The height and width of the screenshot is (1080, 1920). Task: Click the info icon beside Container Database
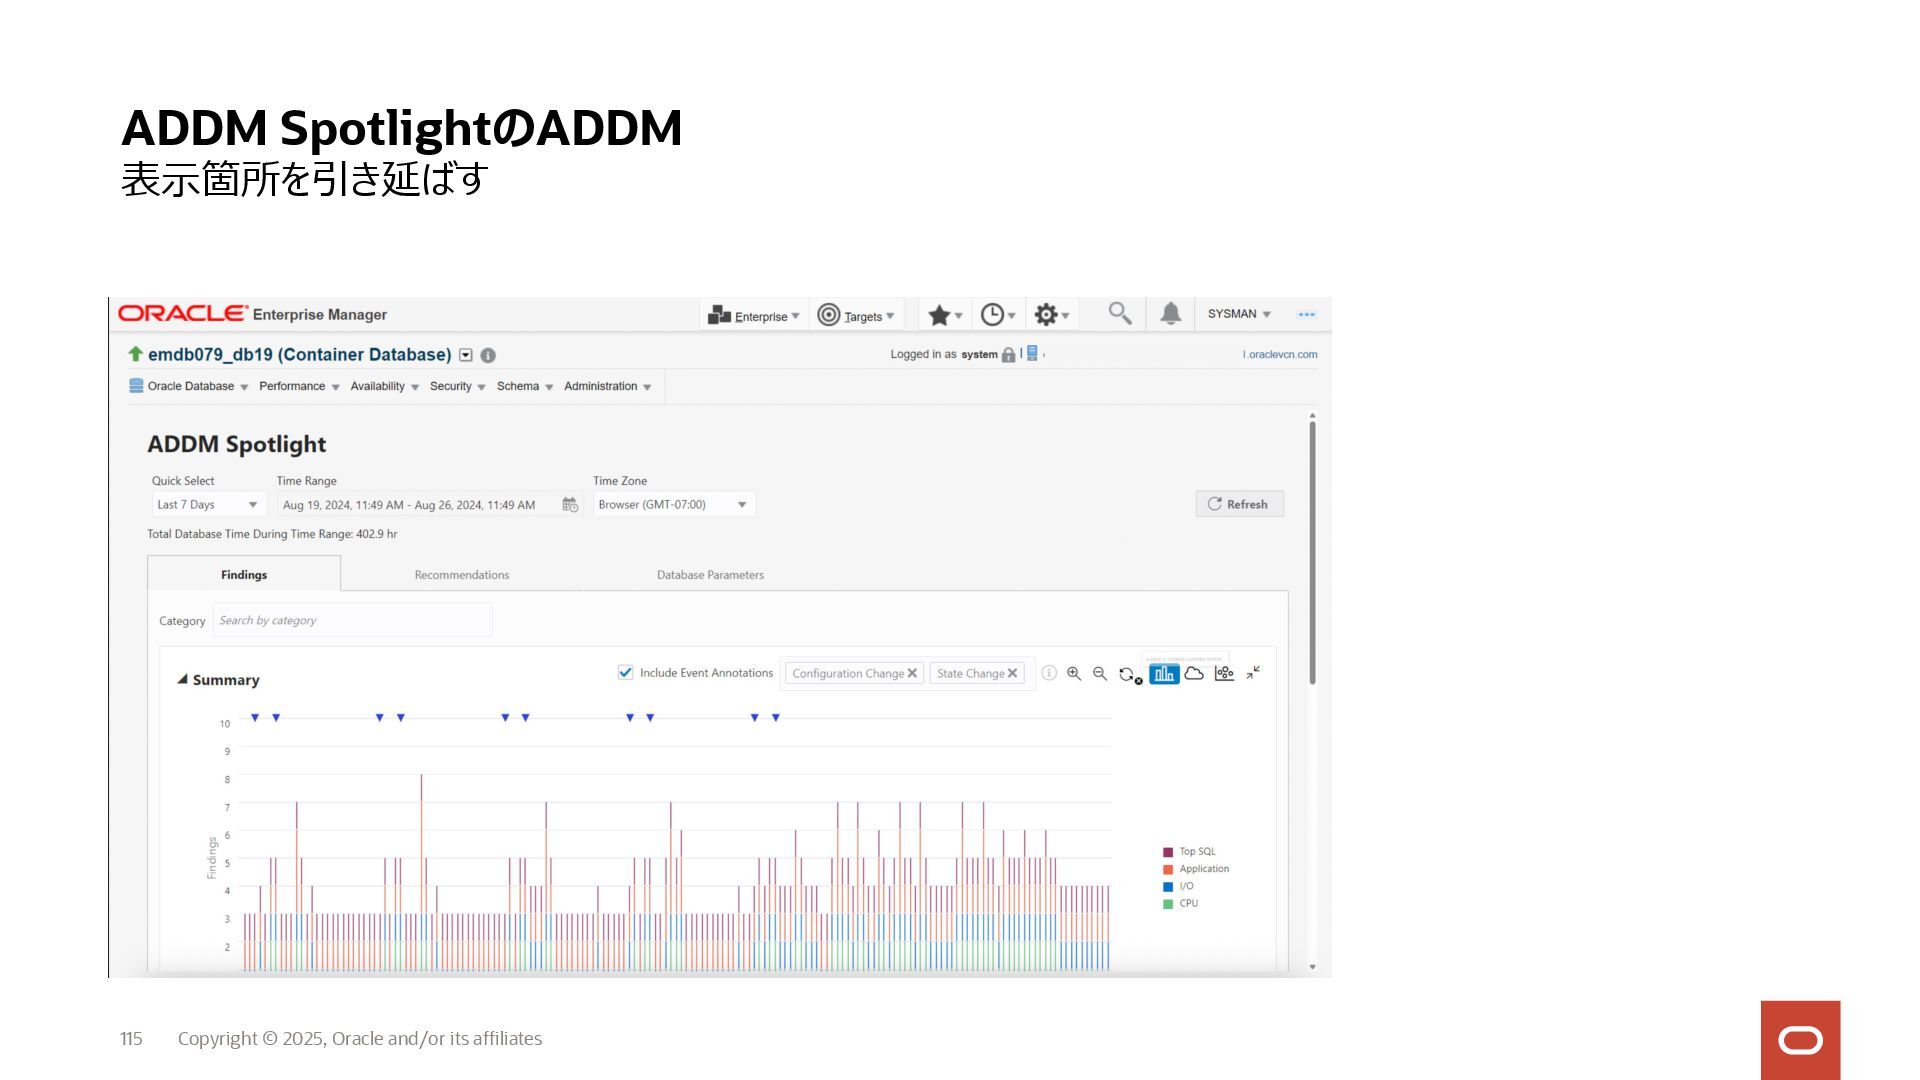(488, 355)
